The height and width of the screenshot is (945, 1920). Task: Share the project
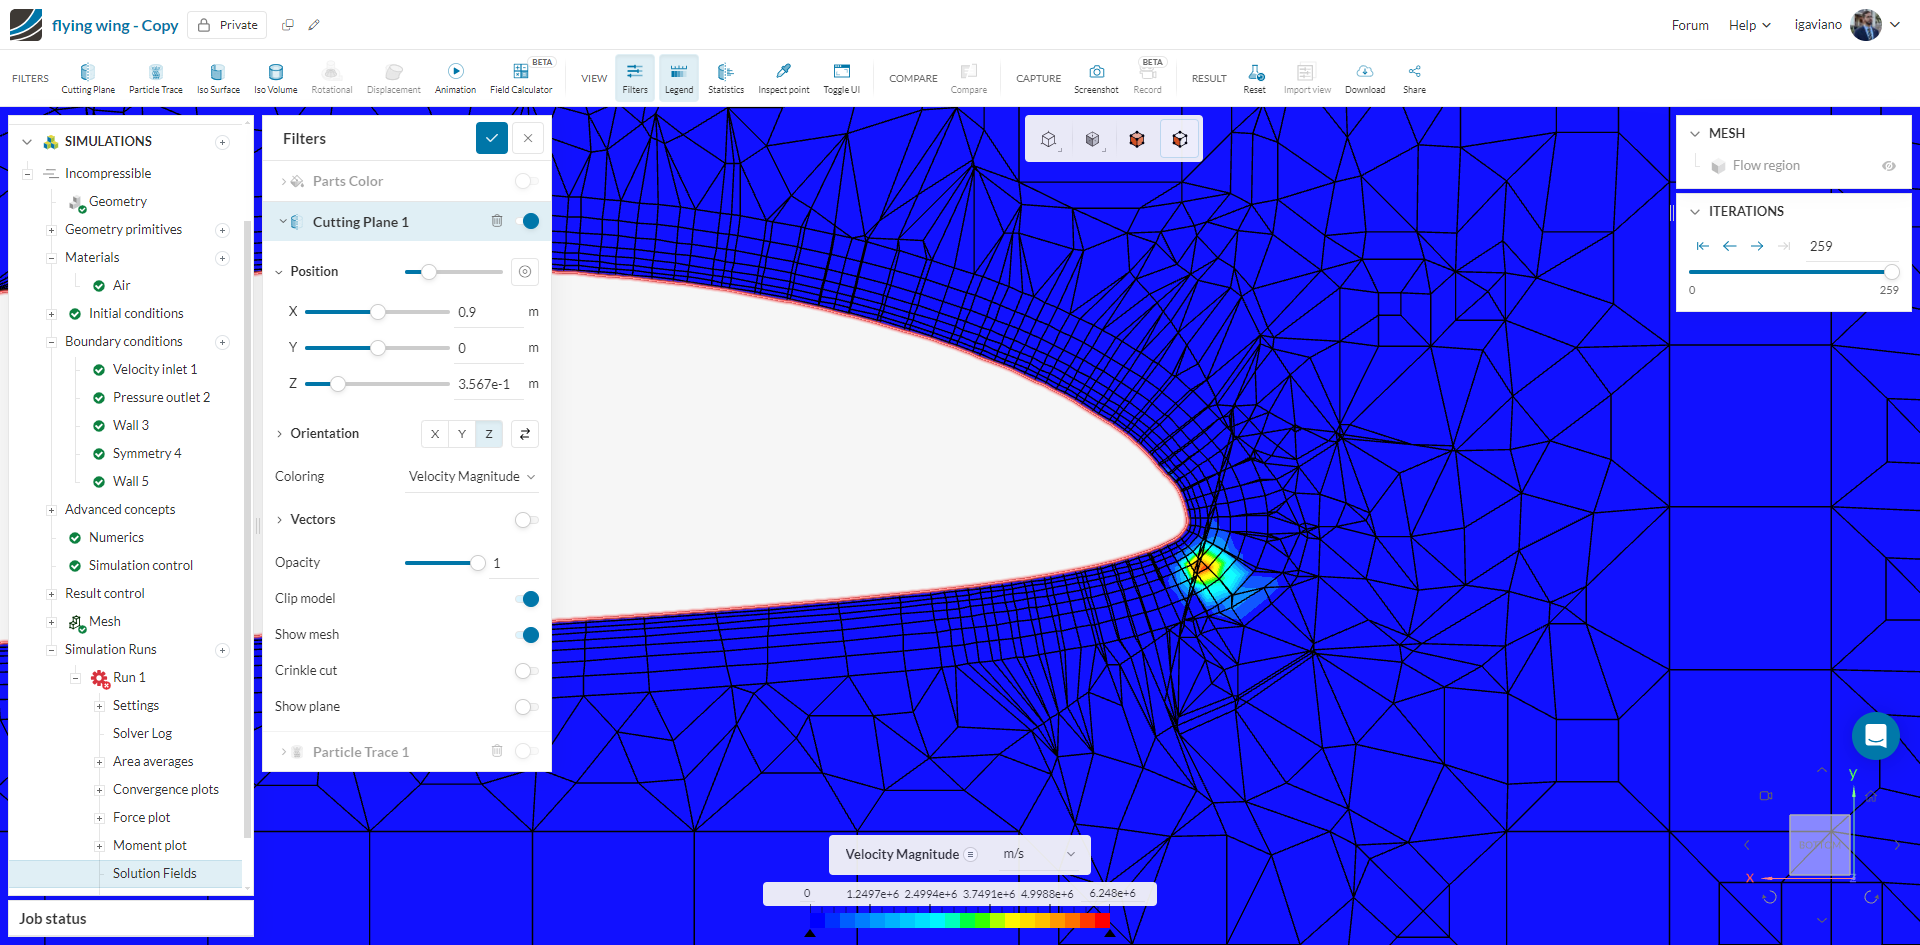click(1414, 78)
